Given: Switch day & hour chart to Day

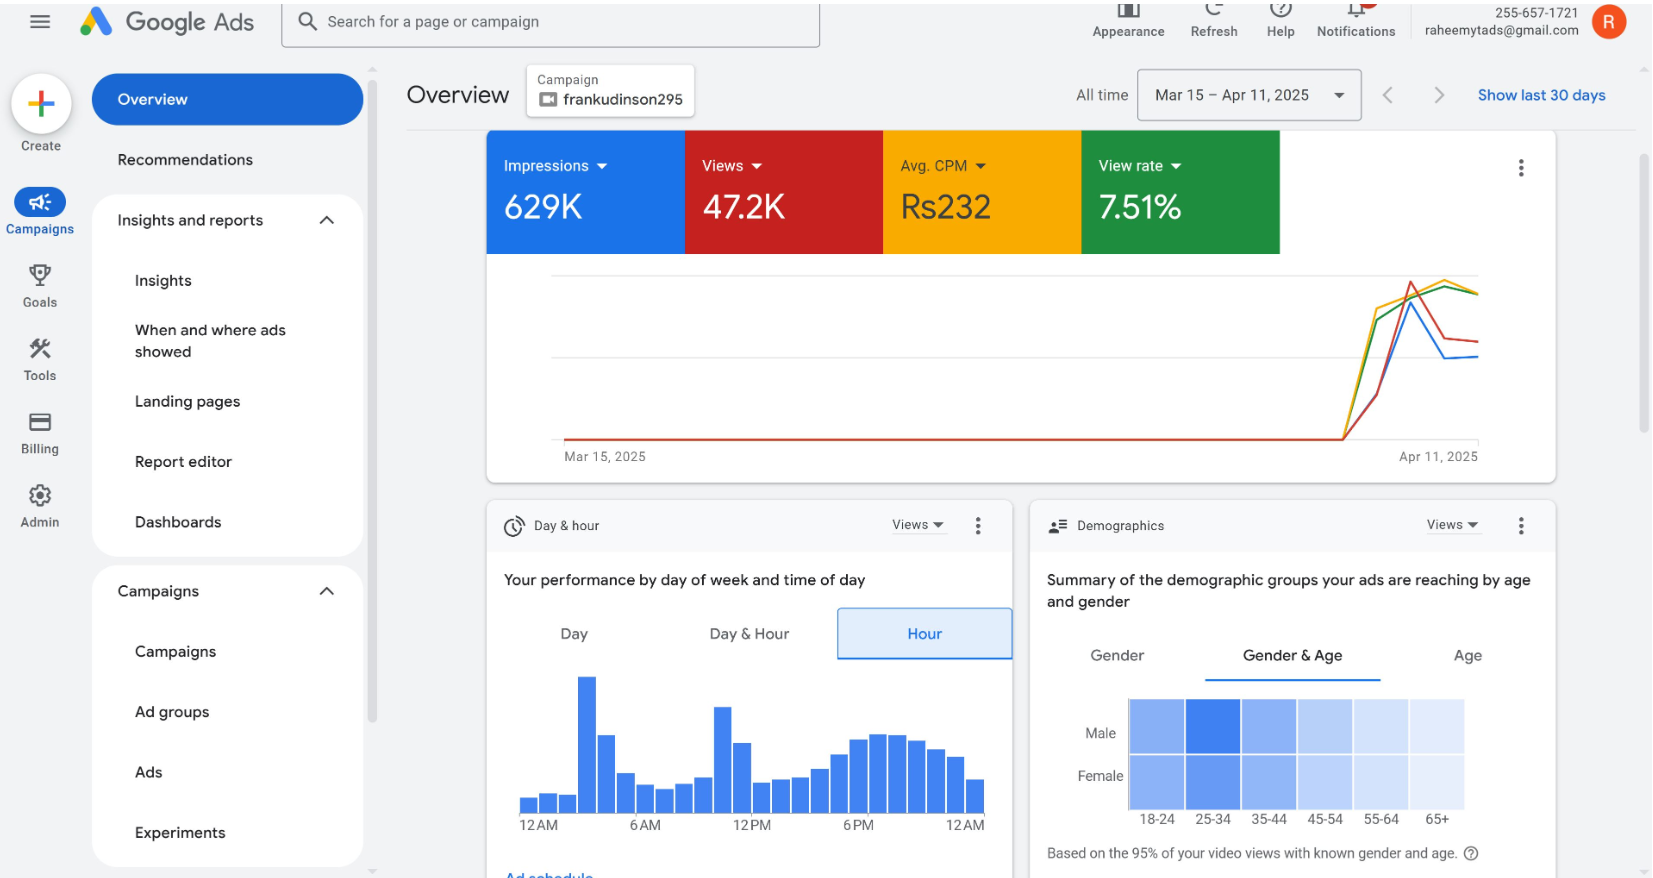Looking at the screenshot, I should [574, 634].
